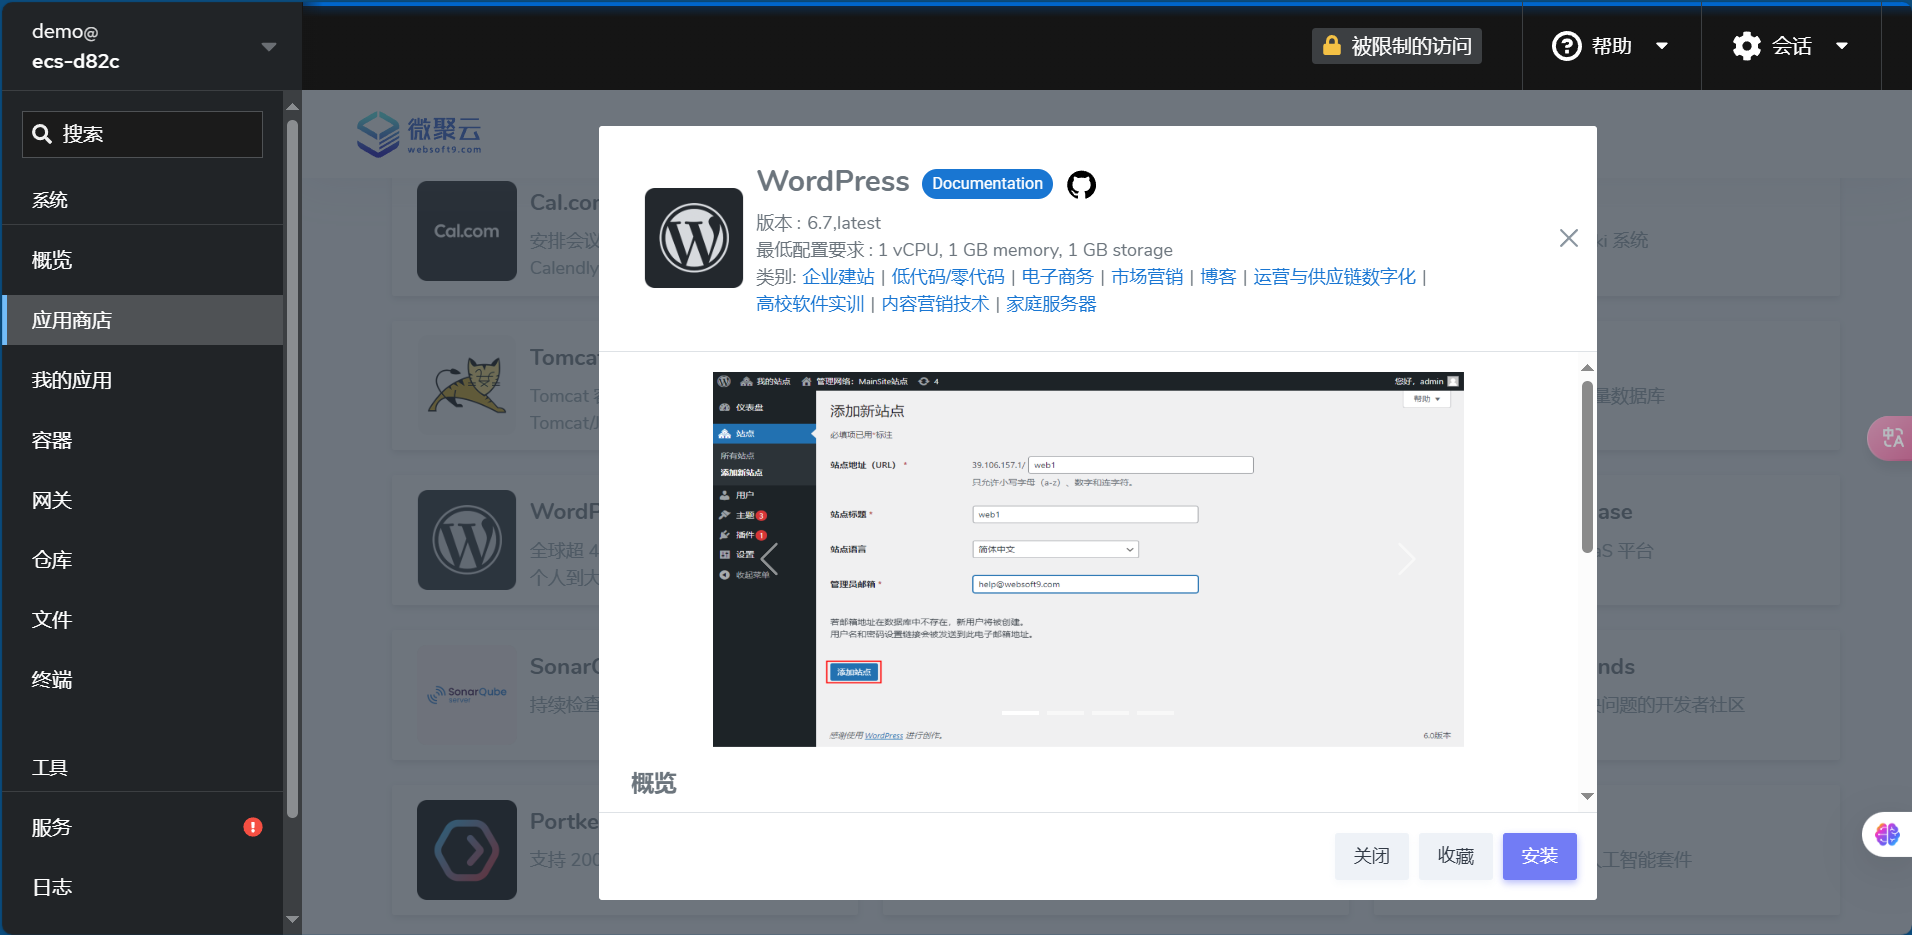Viewport: 1912px width, 935px height.
Task: Click the Cal.com app icon
Action: point(467,231)
